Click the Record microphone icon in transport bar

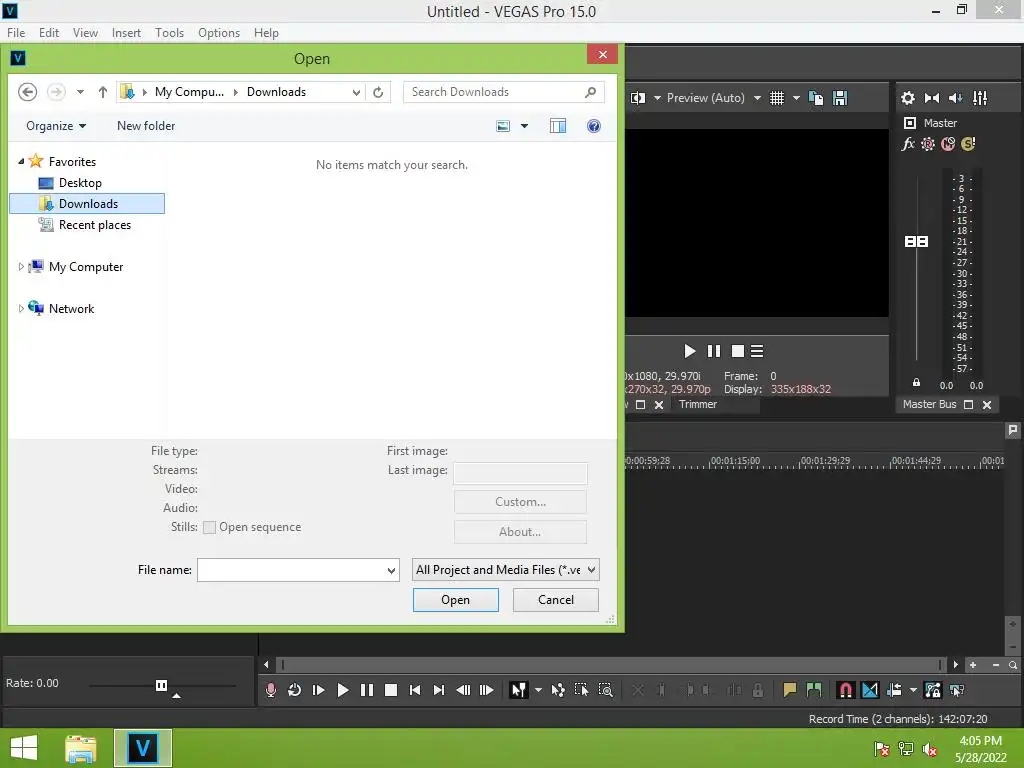[270, 690]
